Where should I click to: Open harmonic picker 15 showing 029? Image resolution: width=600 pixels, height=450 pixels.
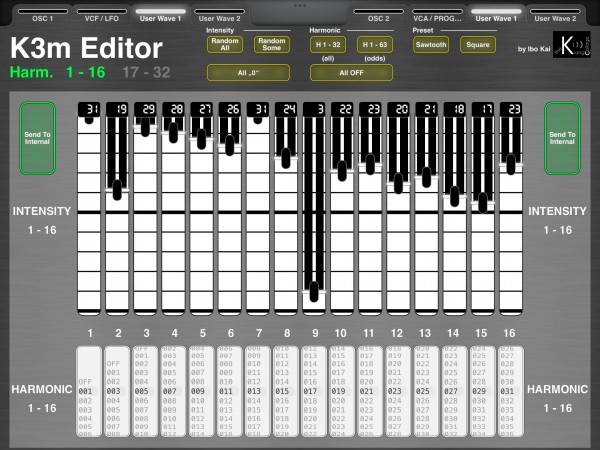[x=483, y=391]
